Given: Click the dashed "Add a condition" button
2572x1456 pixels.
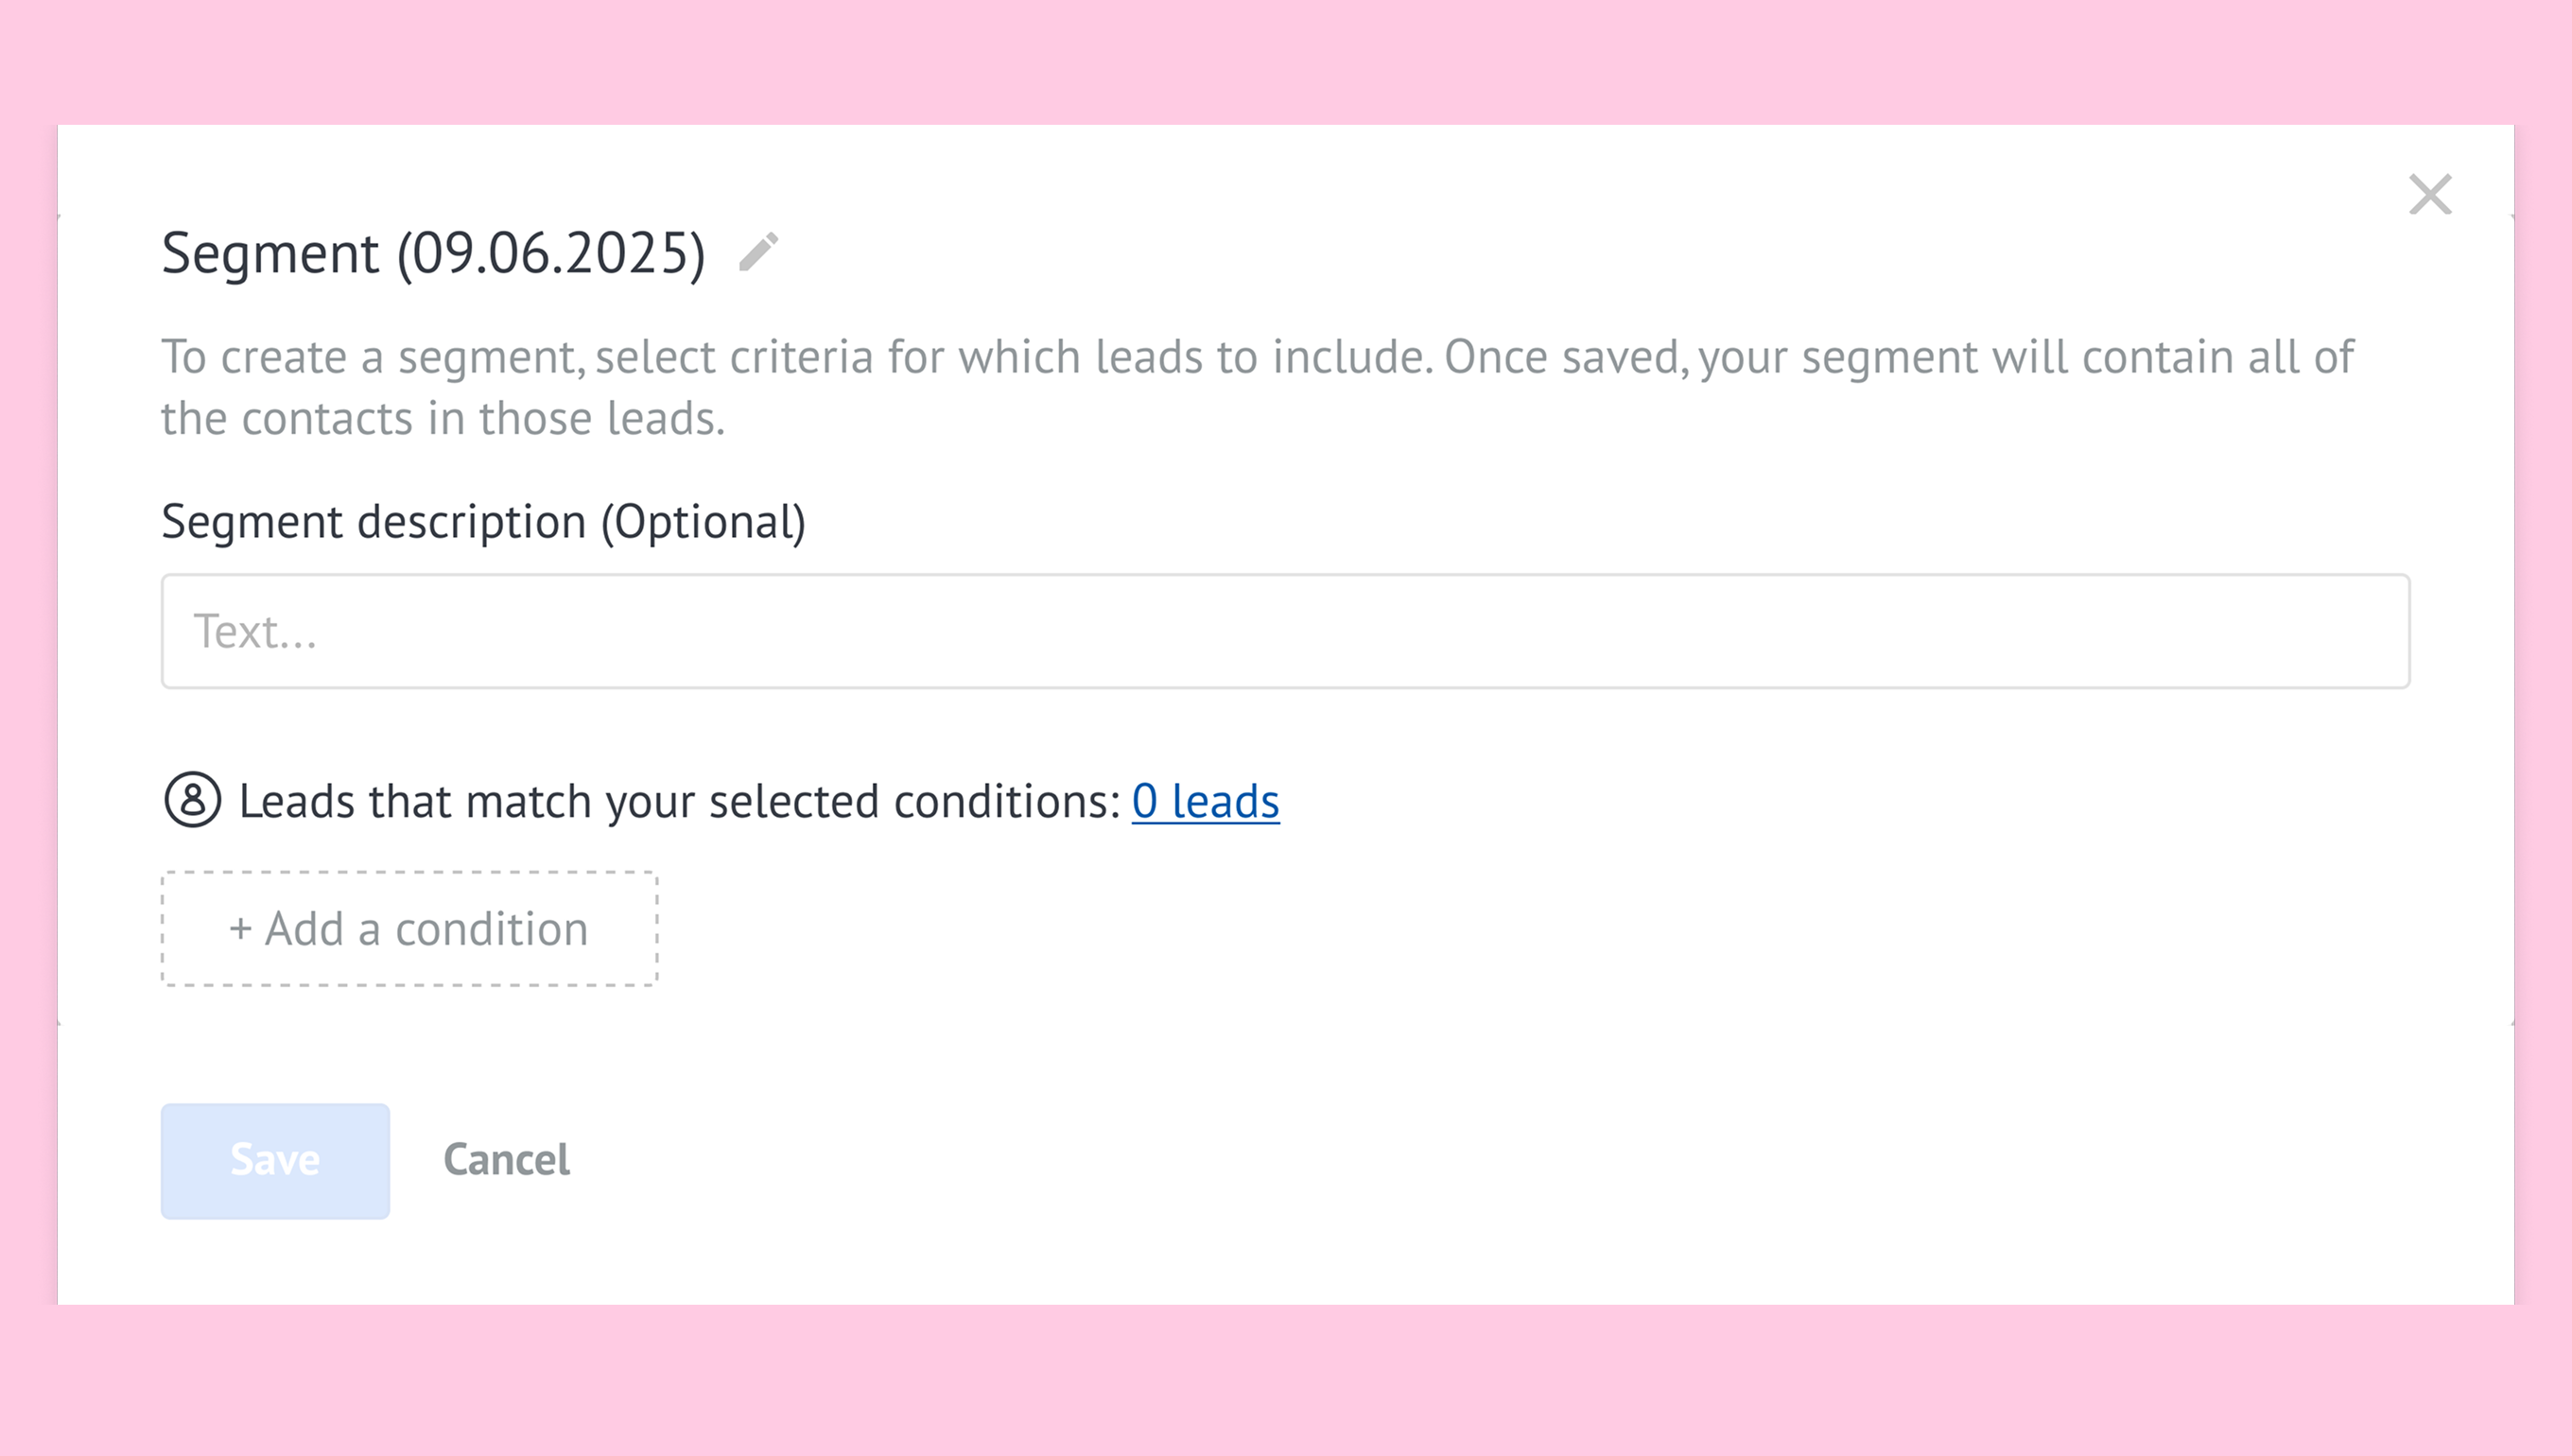Looking at the screenshot, I should pyautogui.click(x=409, y=929).
